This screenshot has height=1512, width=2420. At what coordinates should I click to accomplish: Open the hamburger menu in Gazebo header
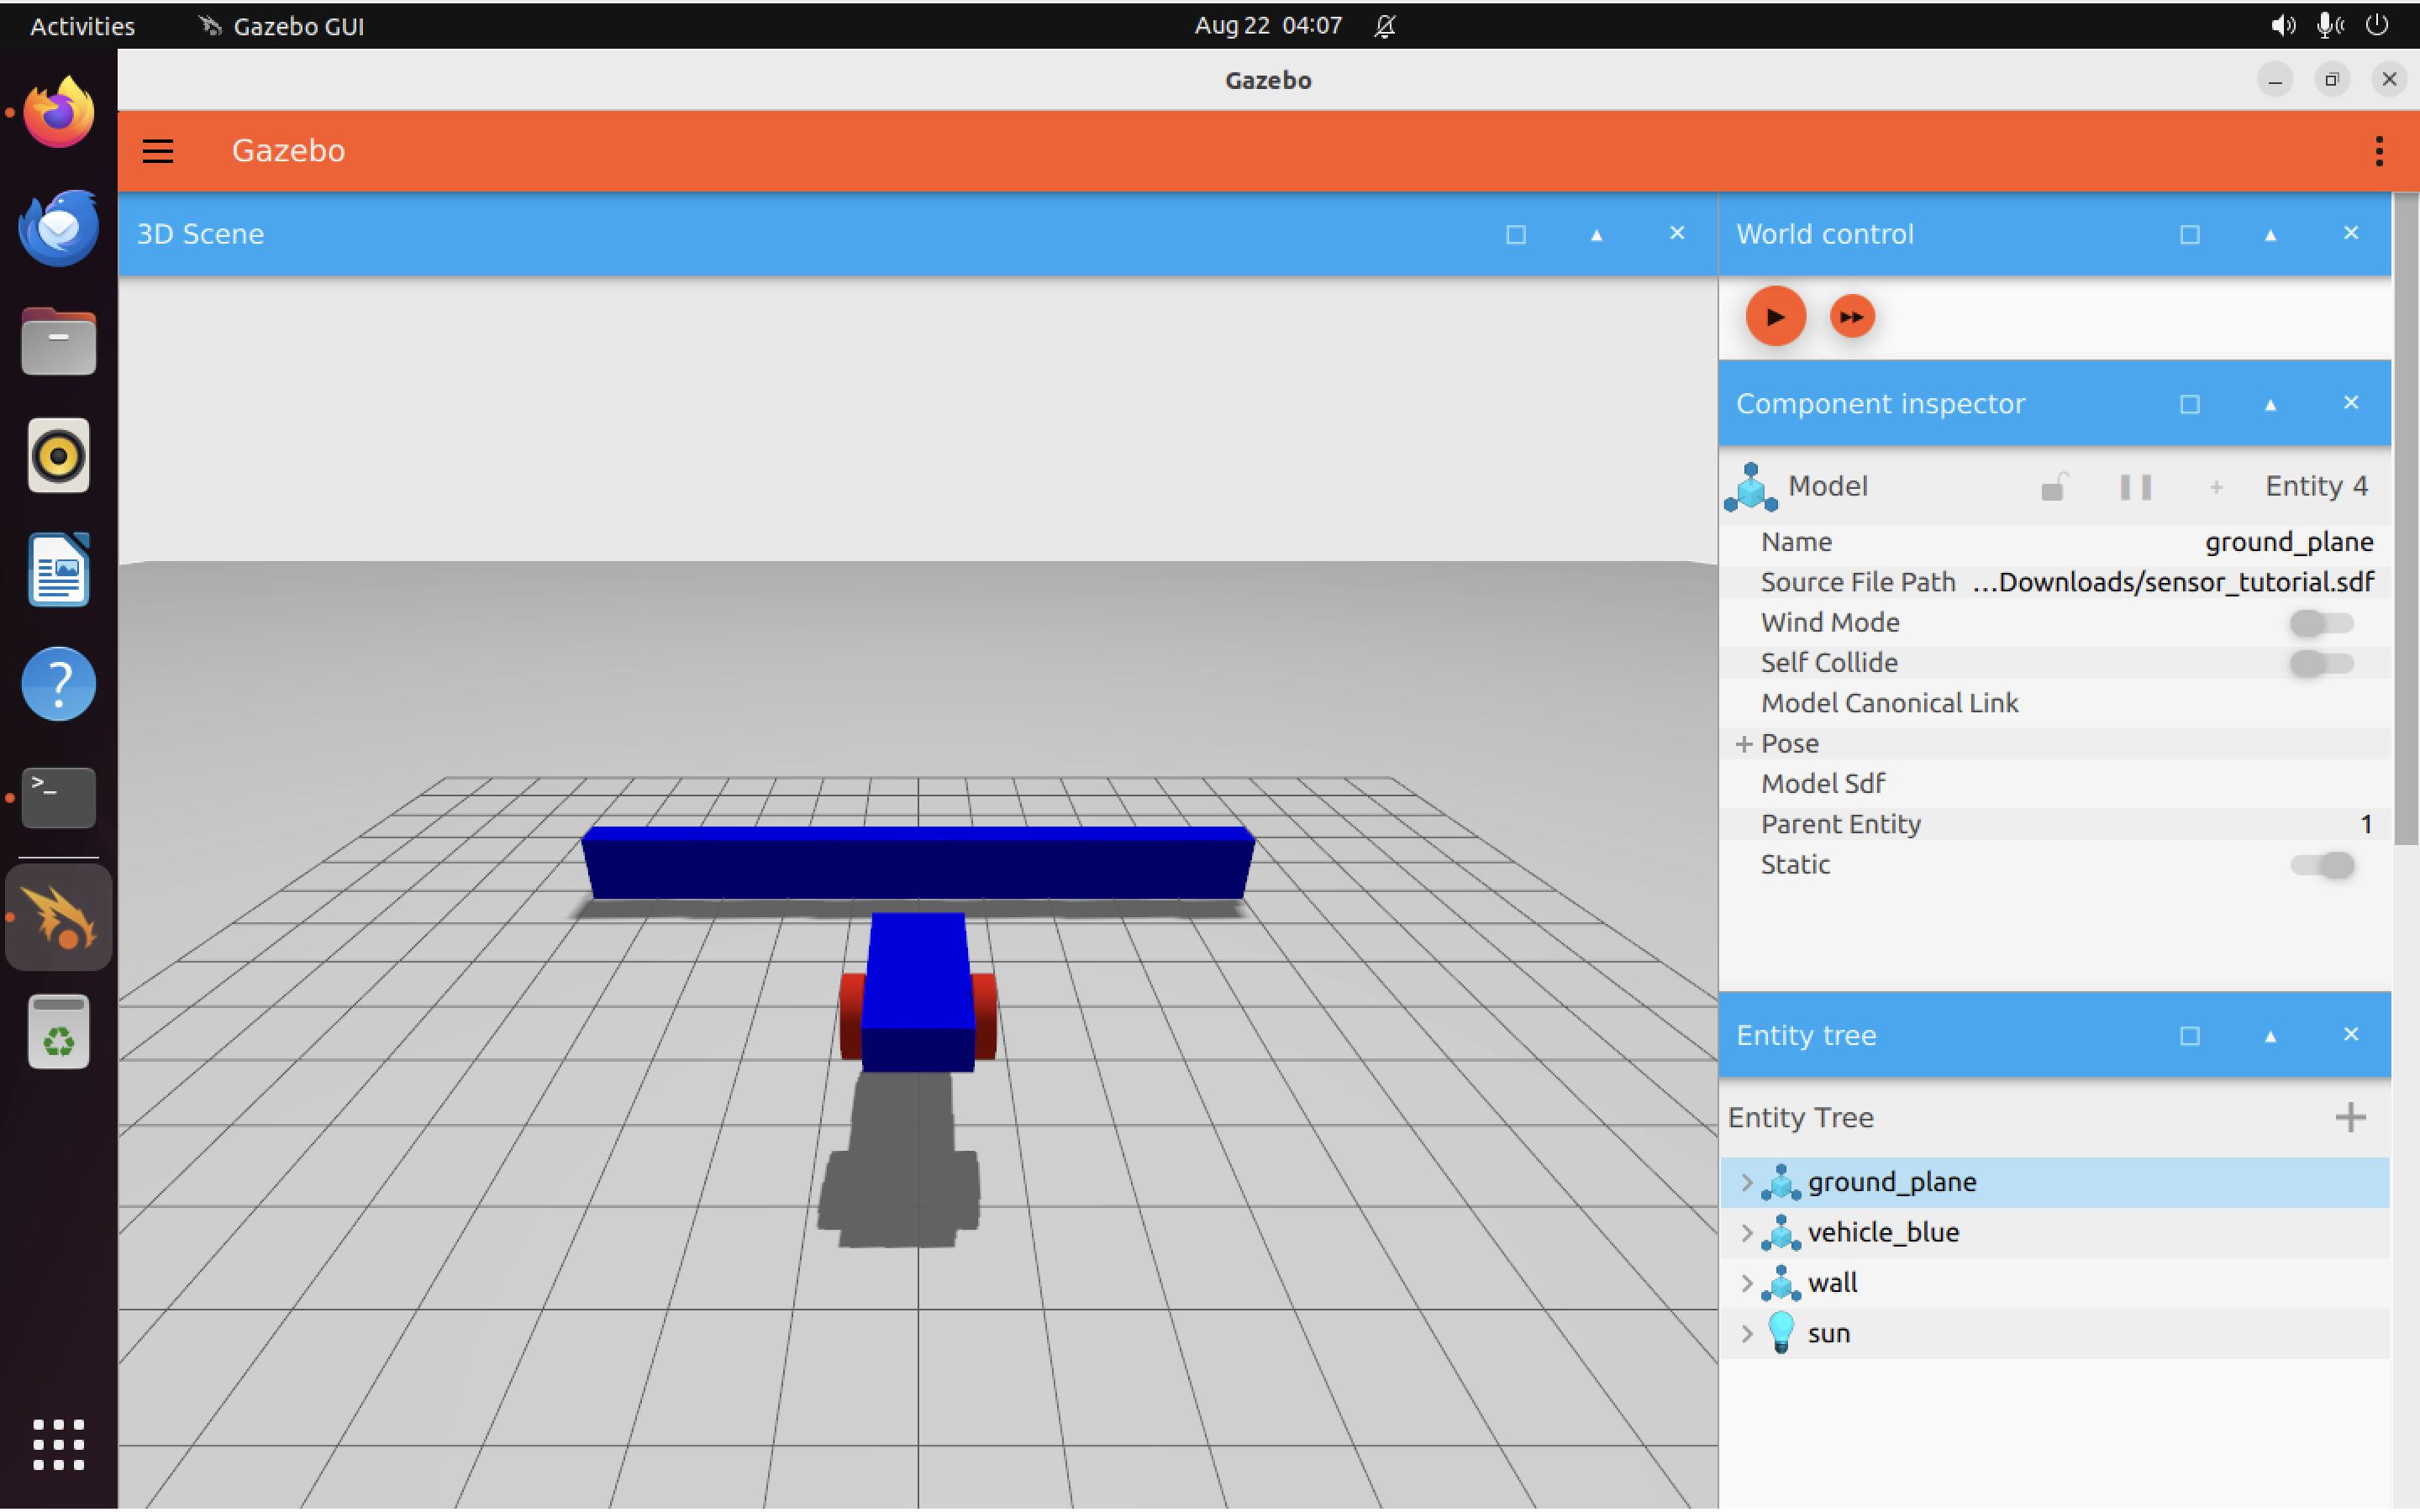pos(158,151)
